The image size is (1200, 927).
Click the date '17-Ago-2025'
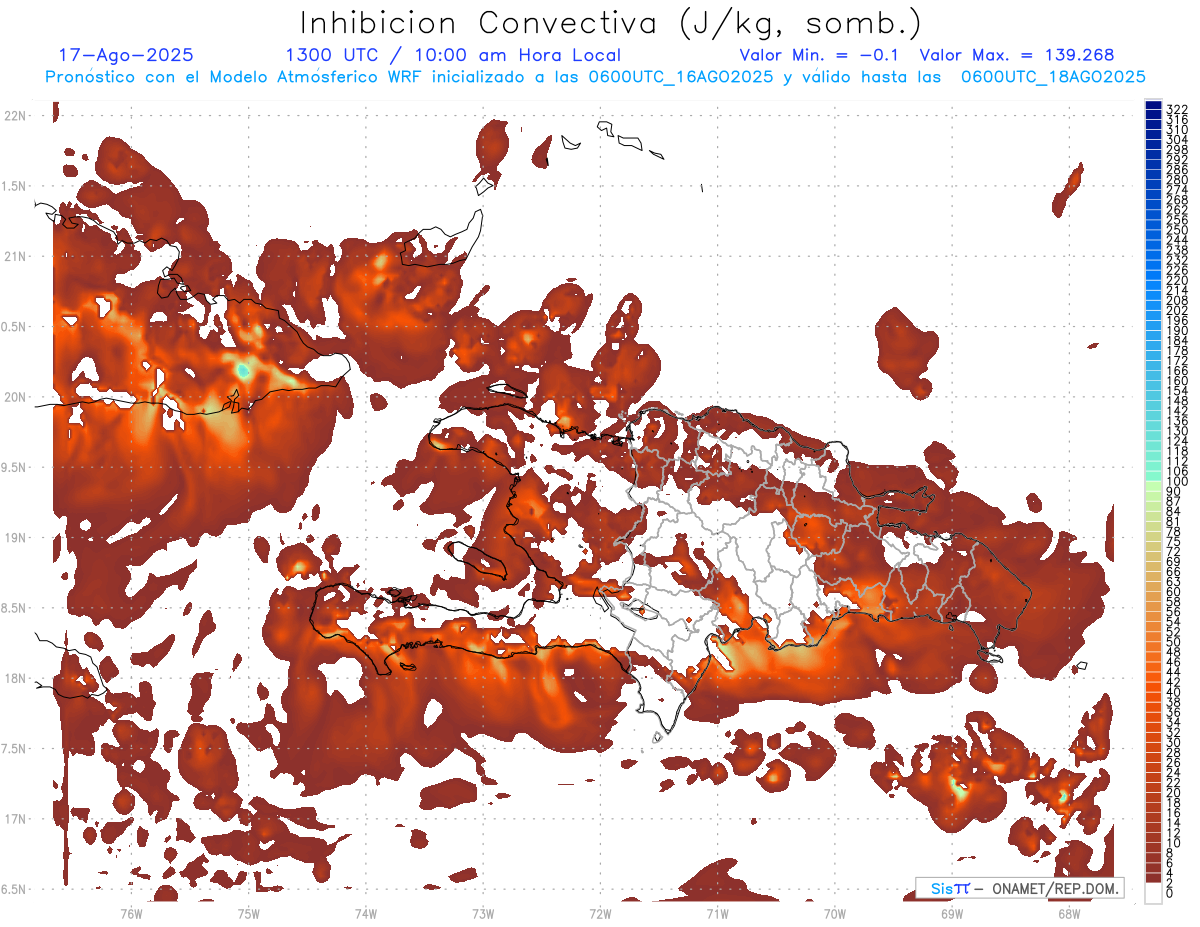126,56
